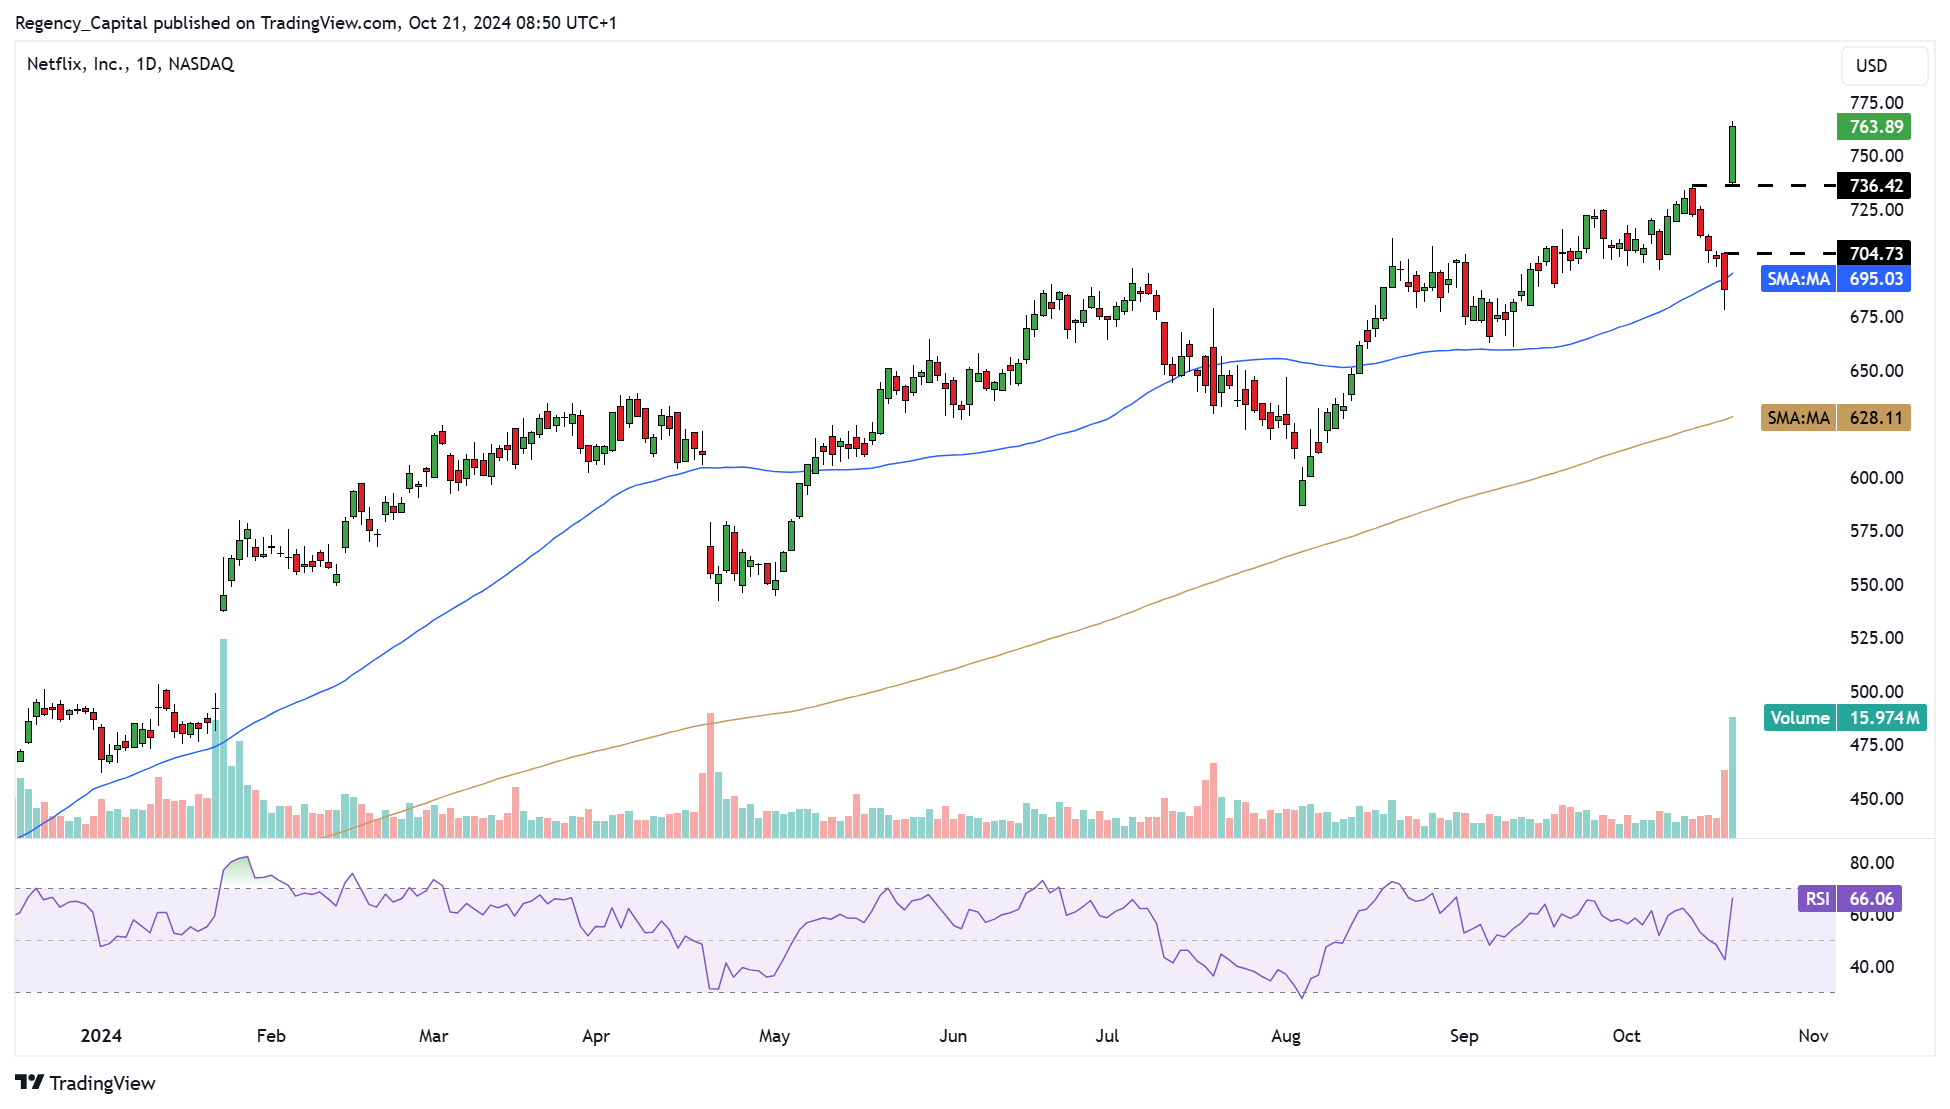Image resolution: width=1950 pixels, height=1109 pixels.
Task: Click the TradingView logo at bottom left
Action: click(85, 1083)
